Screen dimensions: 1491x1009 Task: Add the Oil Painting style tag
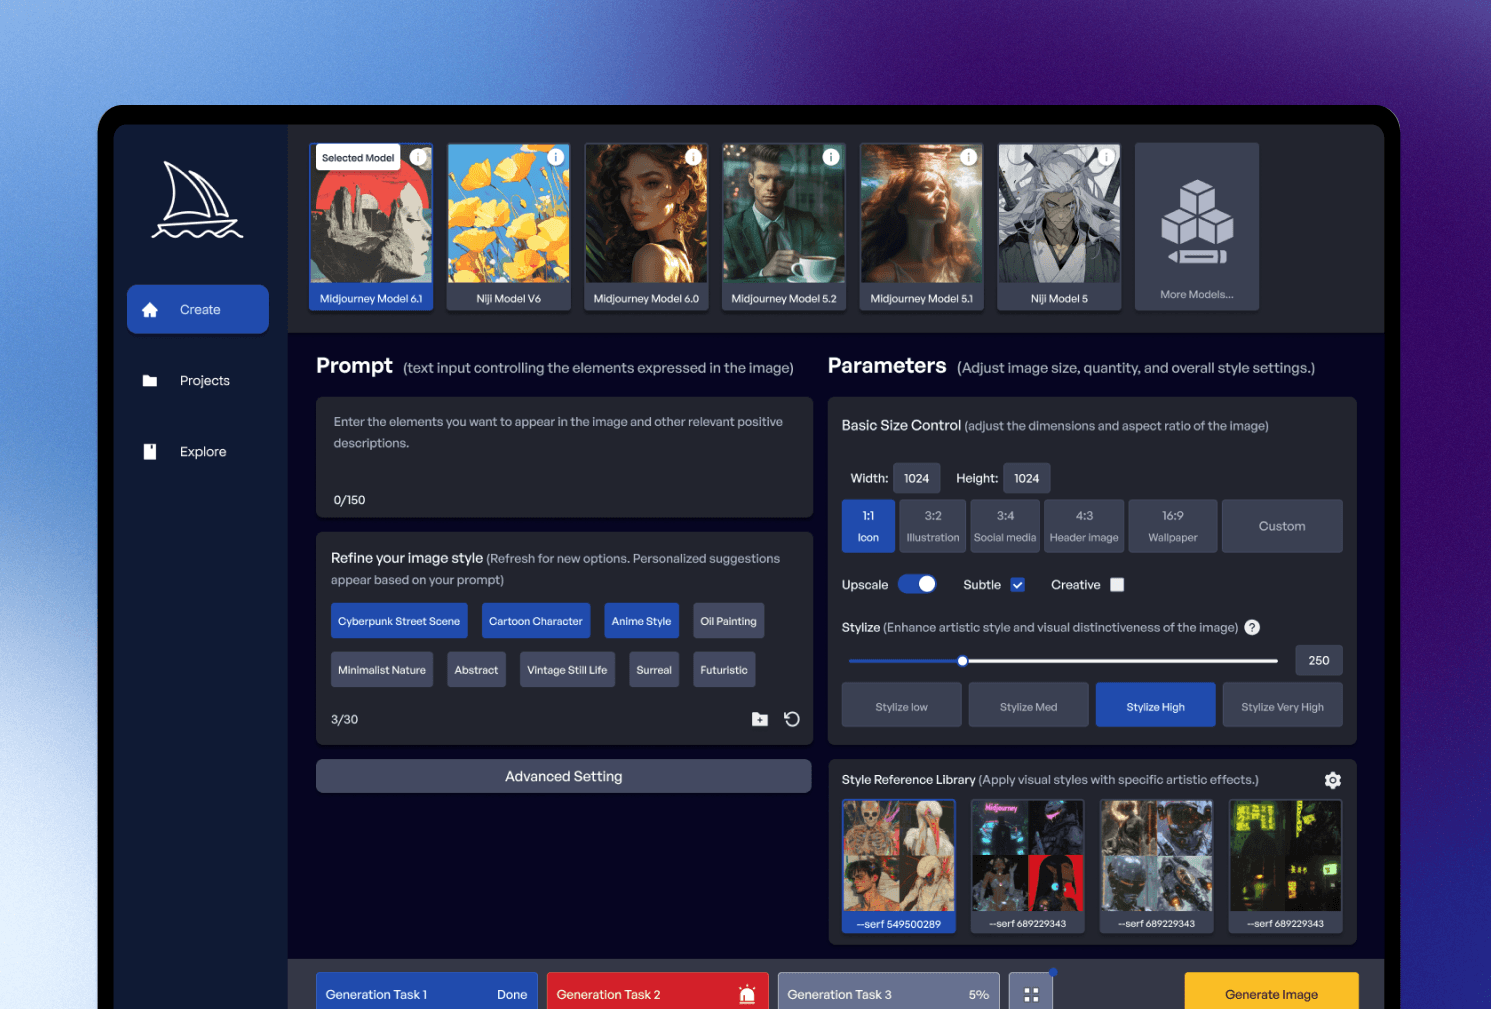(x=729, y=621)
